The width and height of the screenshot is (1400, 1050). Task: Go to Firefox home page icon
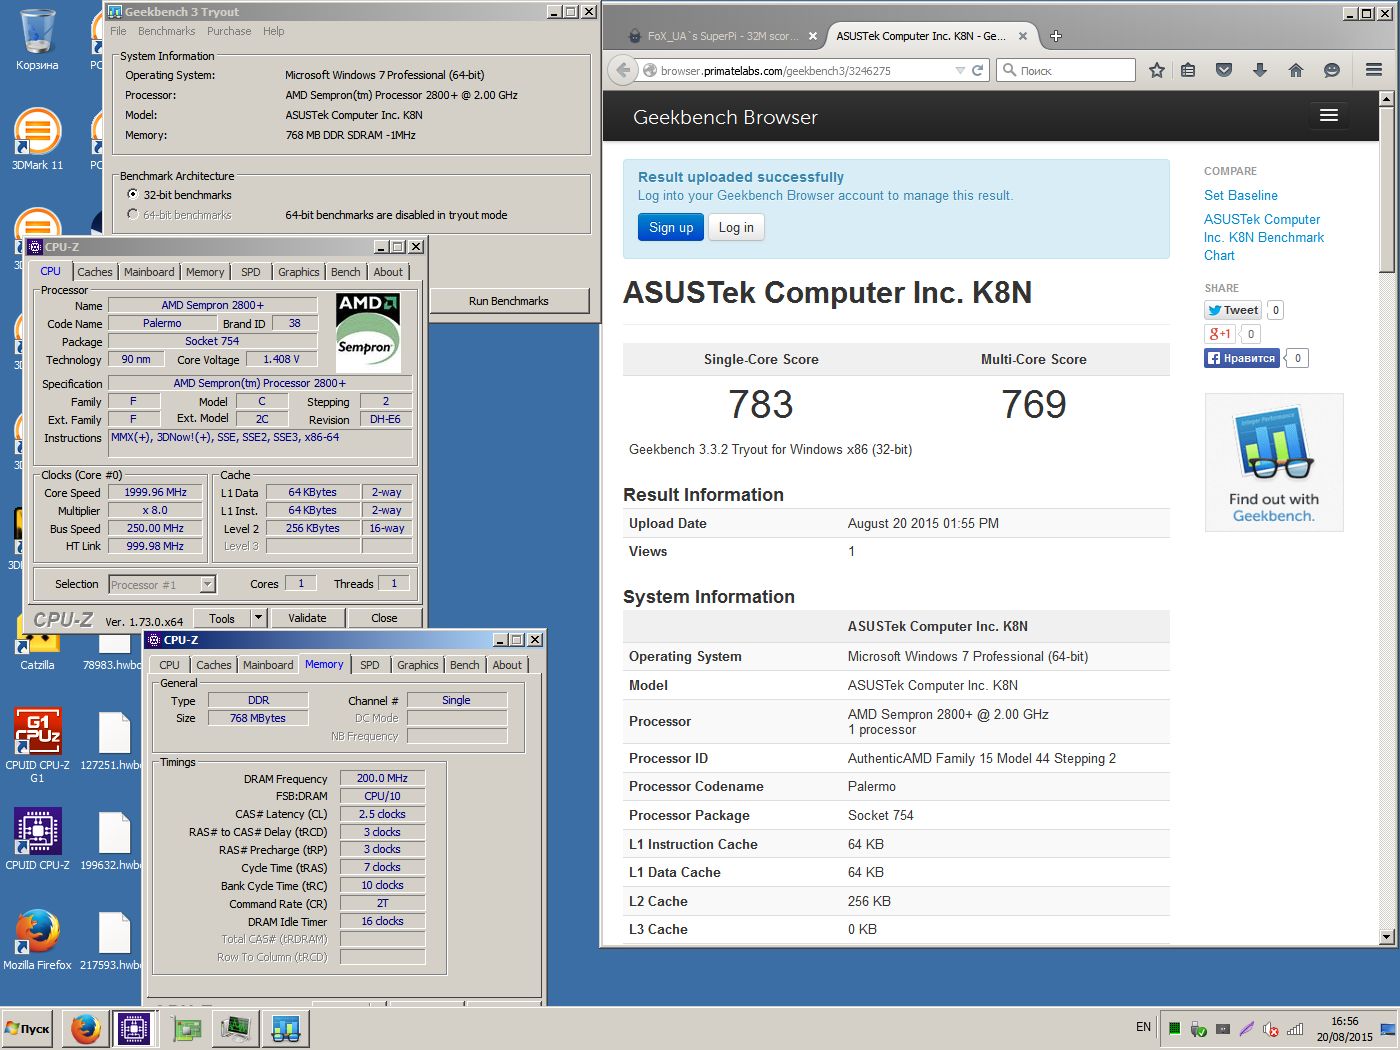coord(1296,70)
